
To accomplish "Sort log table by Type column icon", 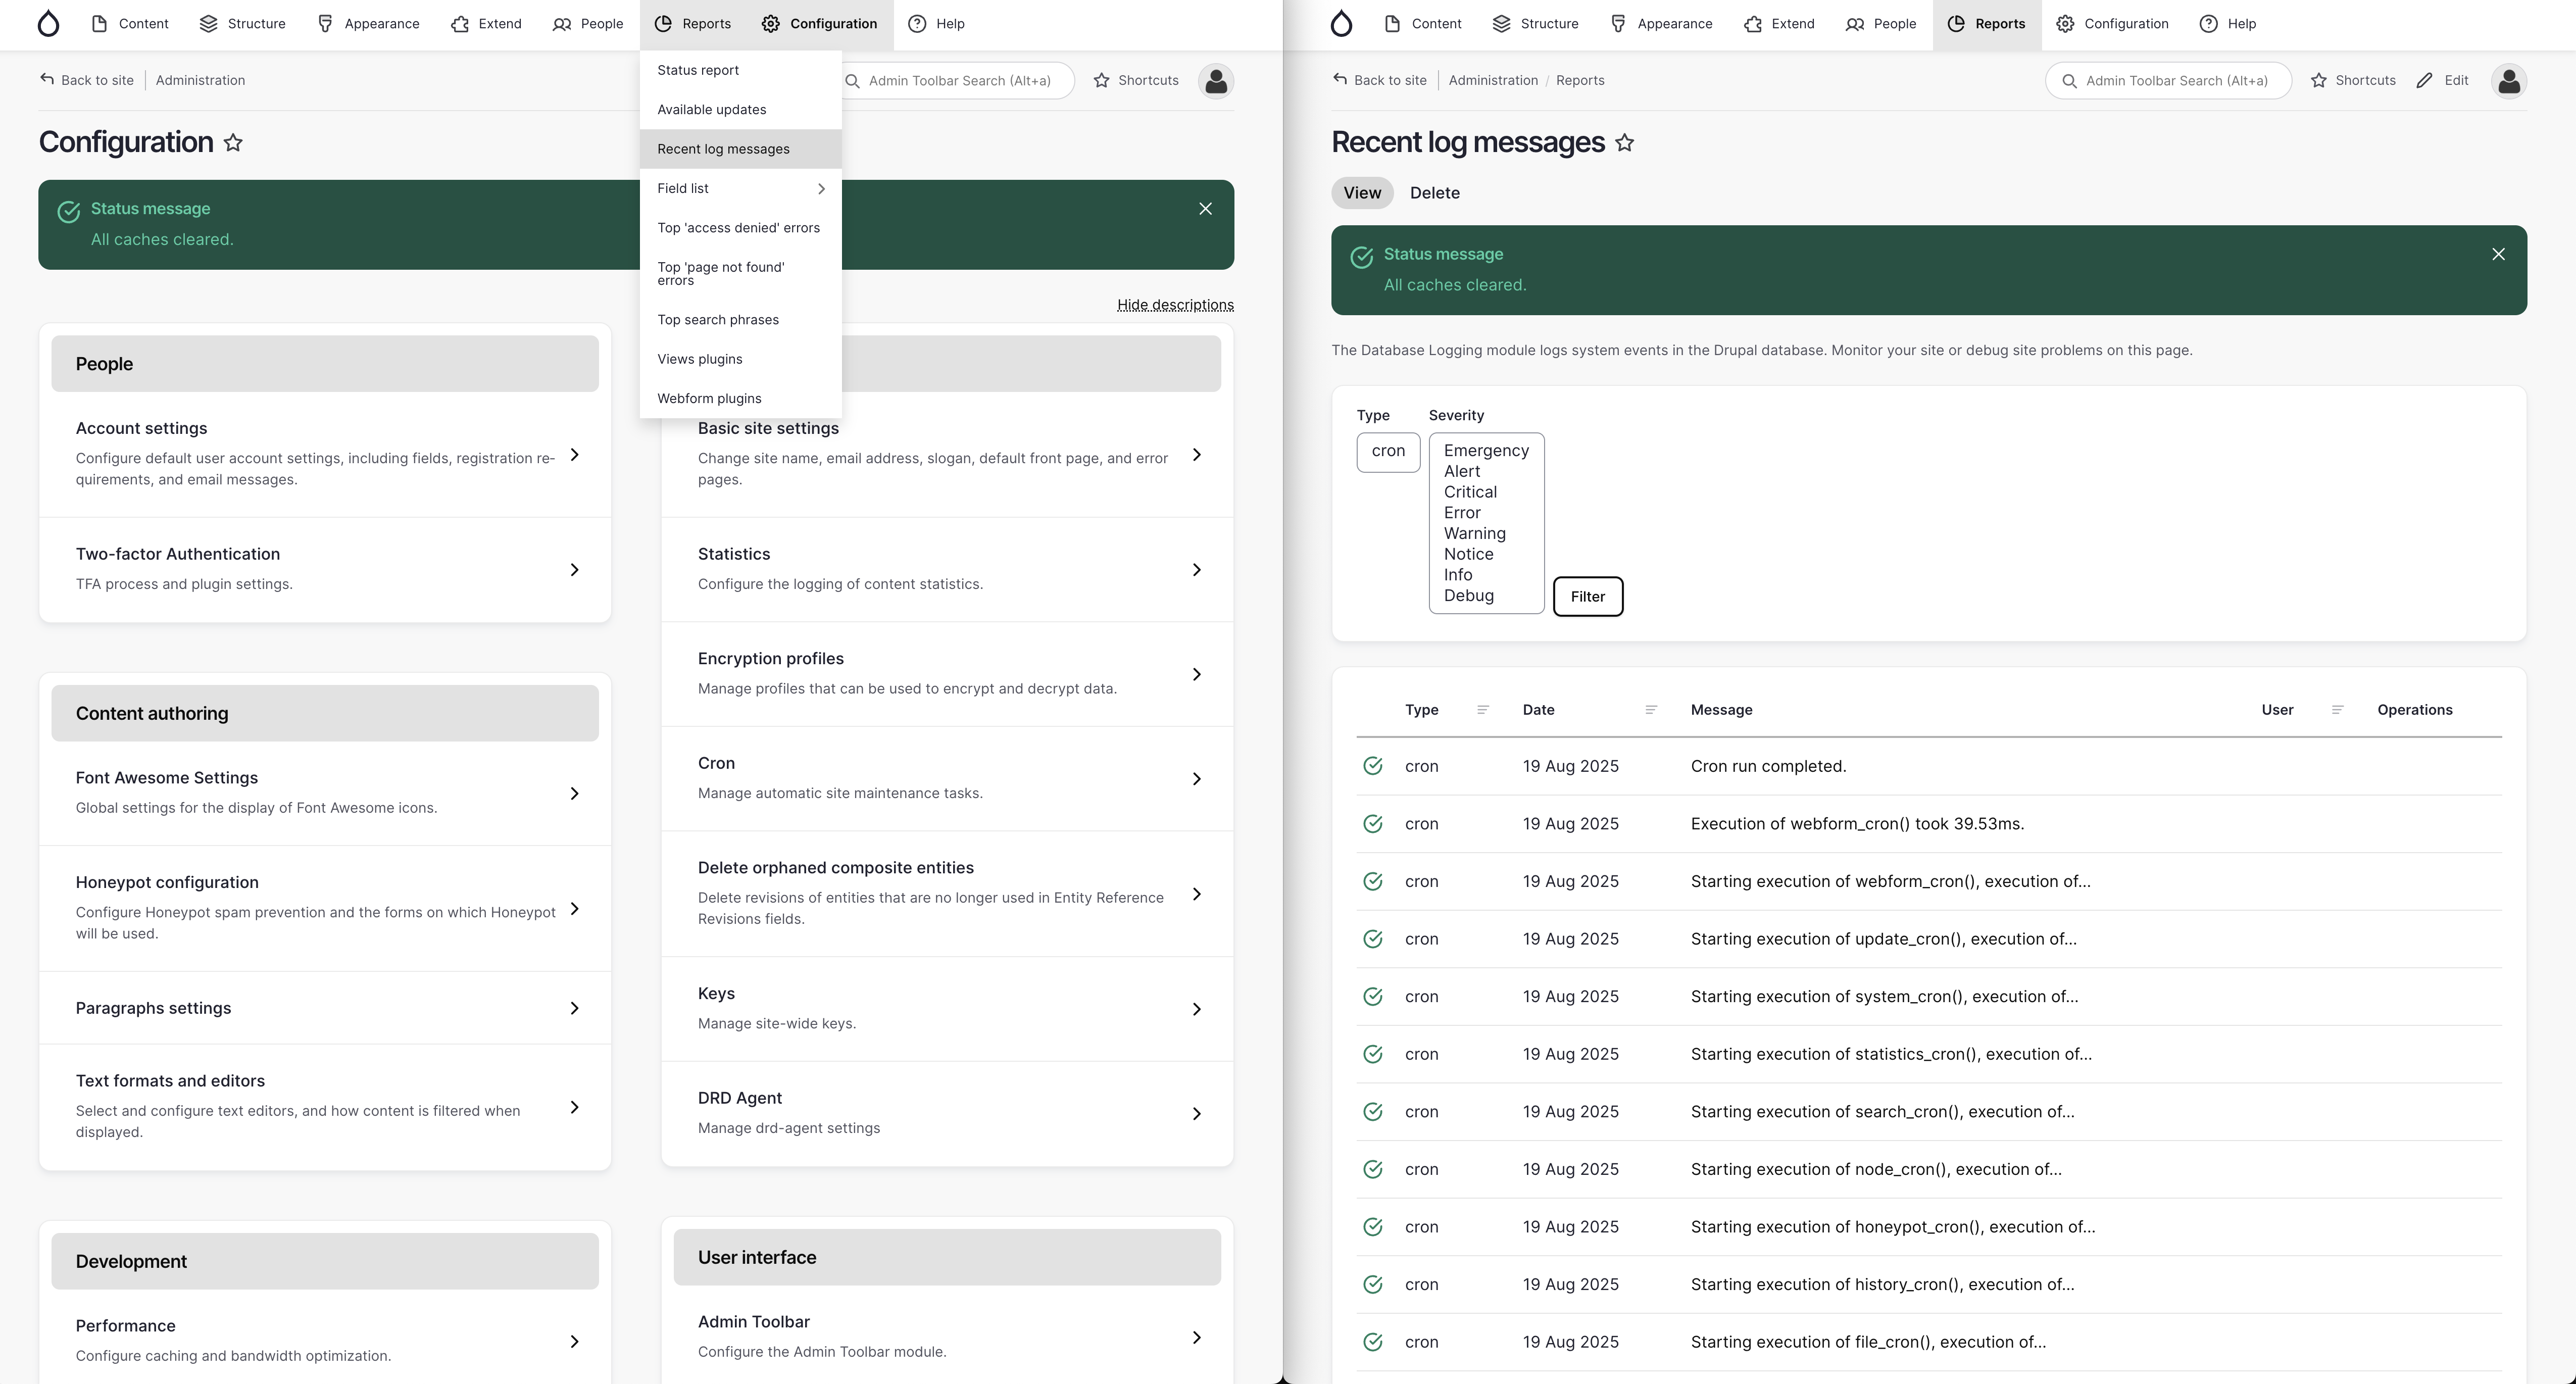I will click(x=1483, y=710).
